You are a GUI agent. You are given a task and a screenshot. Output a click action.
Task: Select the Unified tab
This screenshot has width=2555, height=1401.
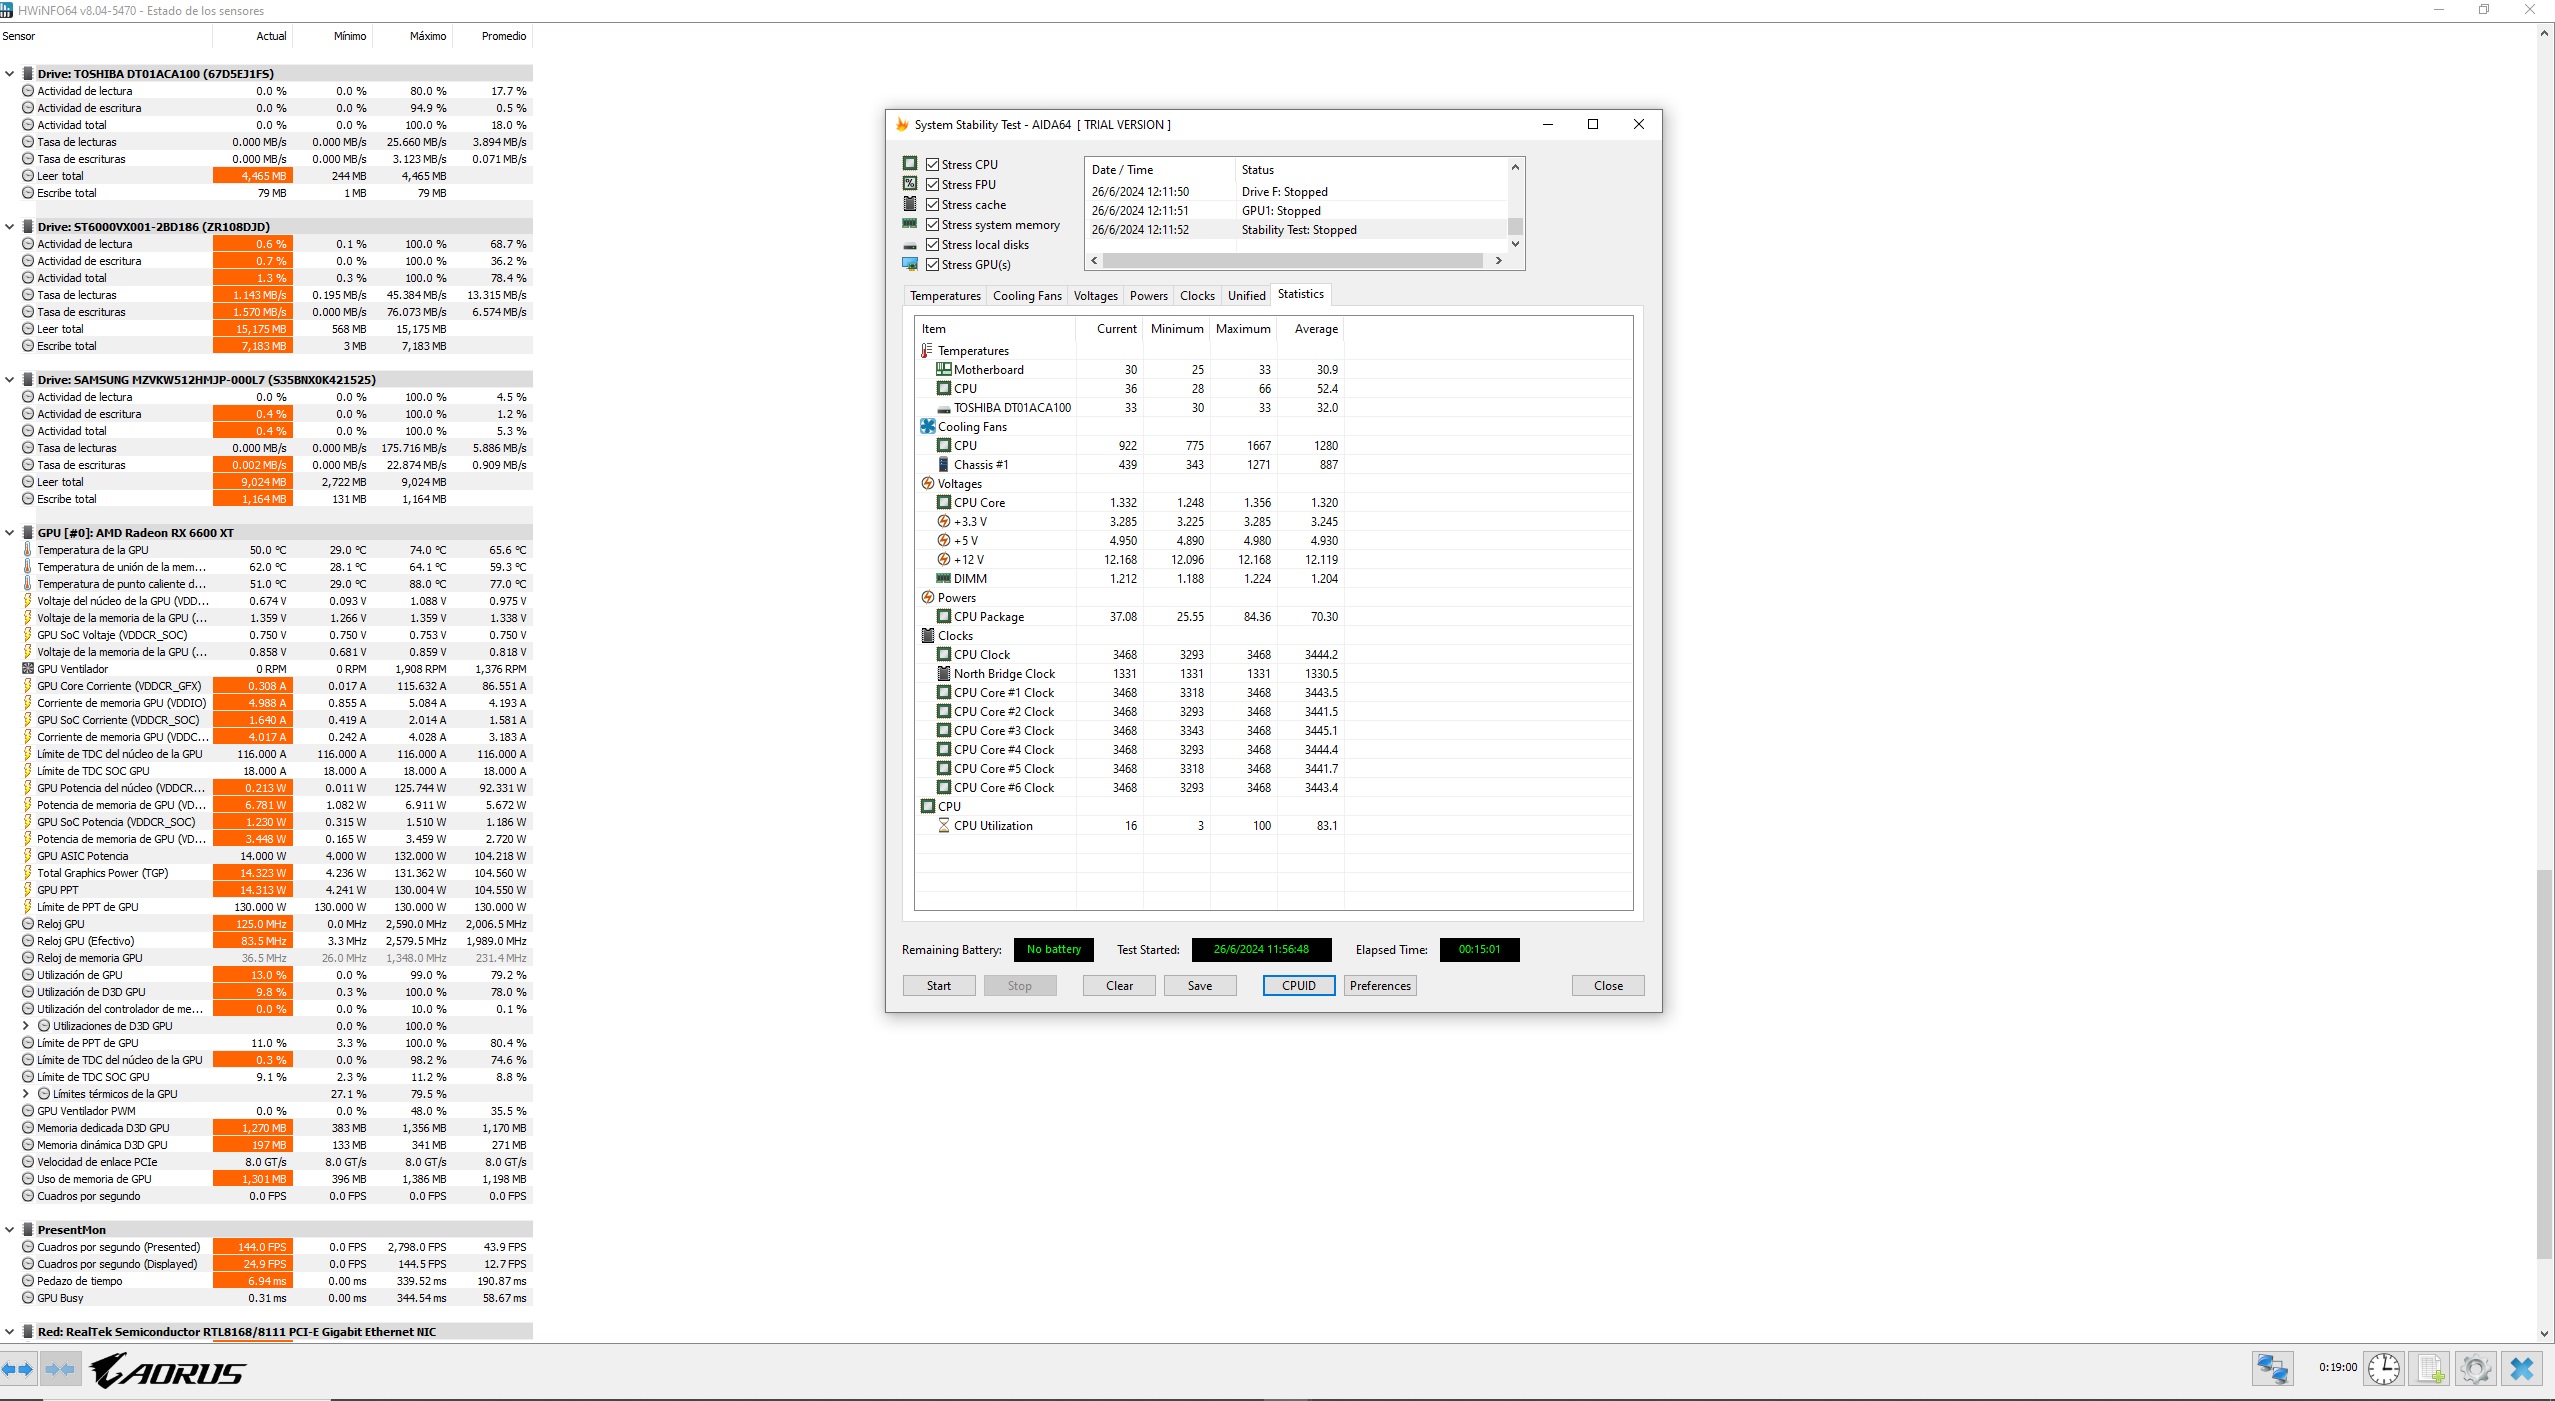pos(1246,295)
